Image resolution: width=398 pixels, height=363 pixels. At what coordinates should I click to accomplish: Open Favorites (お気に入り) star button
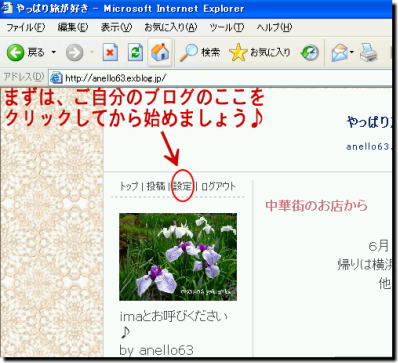tap(260, 52)
